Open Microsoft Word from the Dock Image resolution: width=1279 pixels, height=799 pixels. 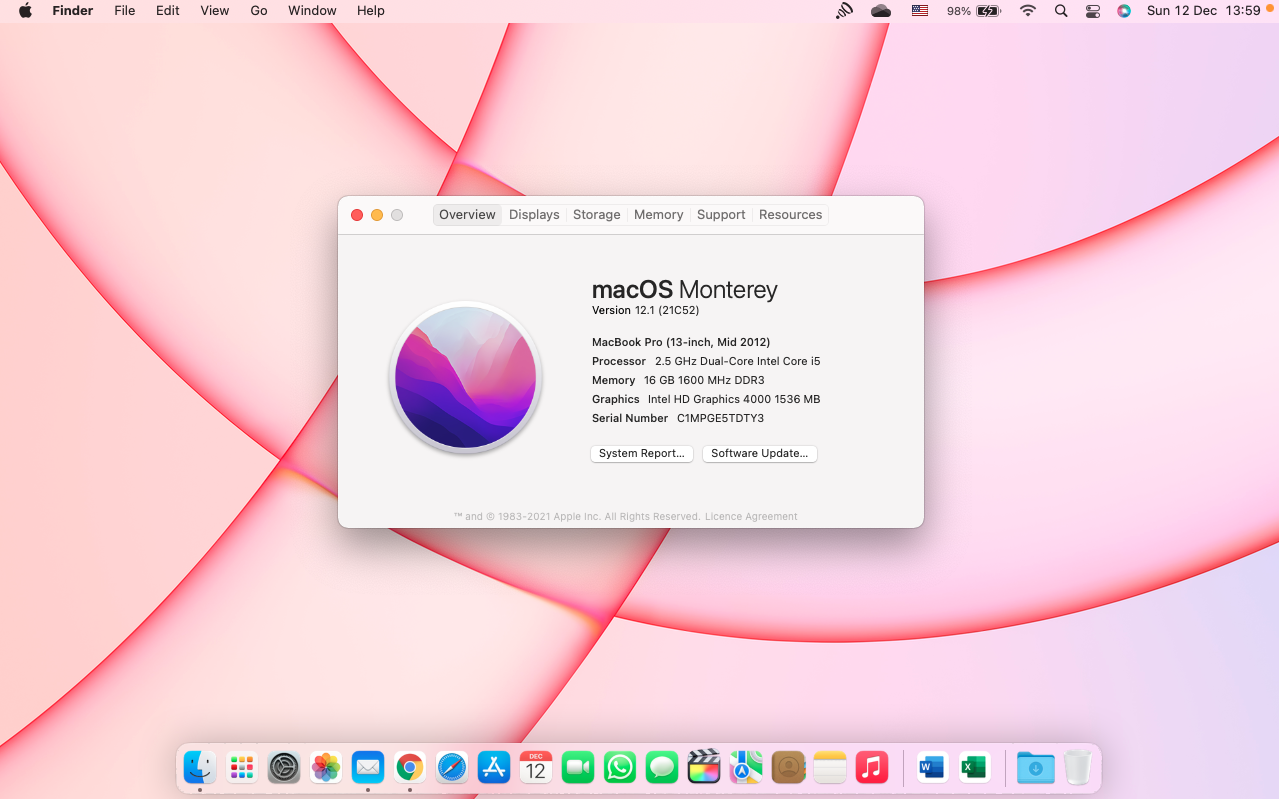point(932,767)
